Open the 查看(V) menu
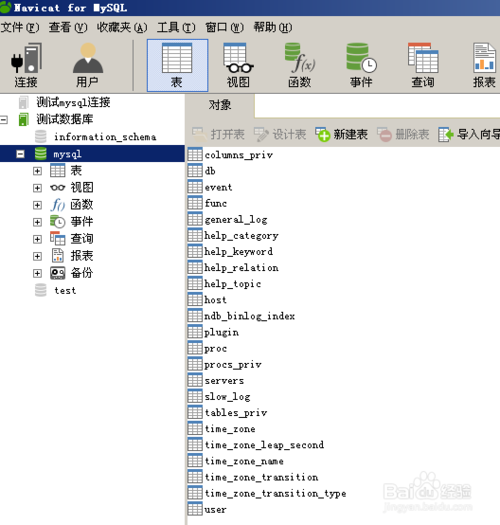The width and height of the screenshot is (500, 525). point(68,27)
